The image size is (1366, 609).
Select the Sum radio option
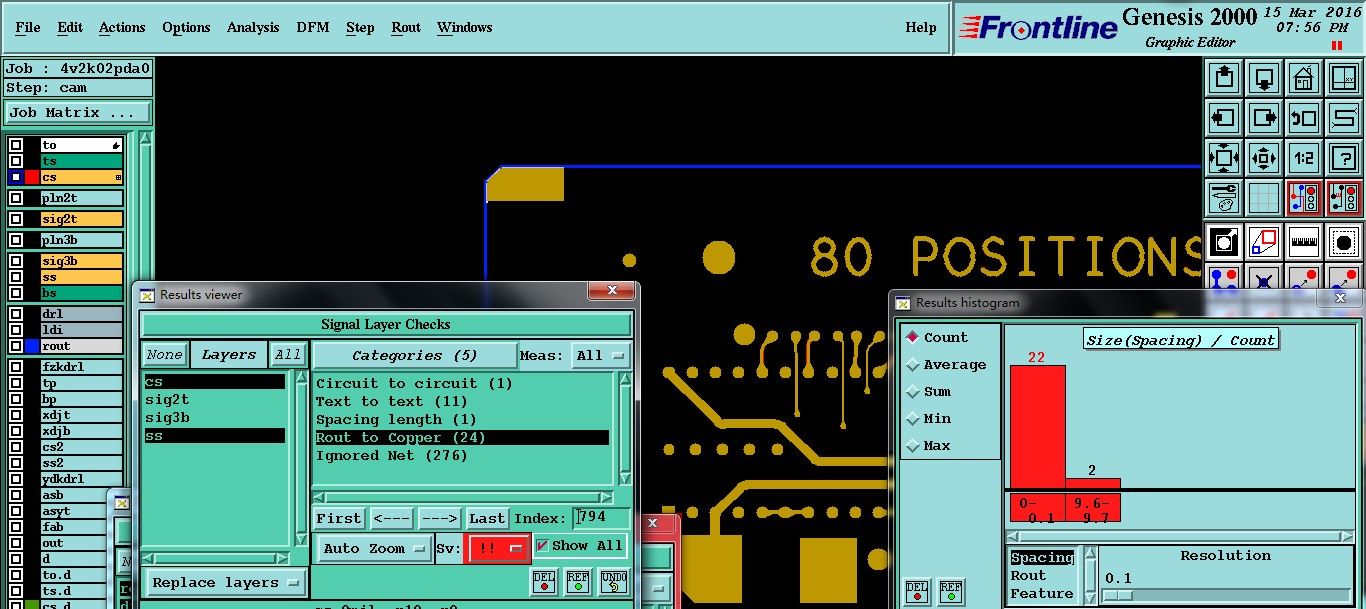(929, 392)
